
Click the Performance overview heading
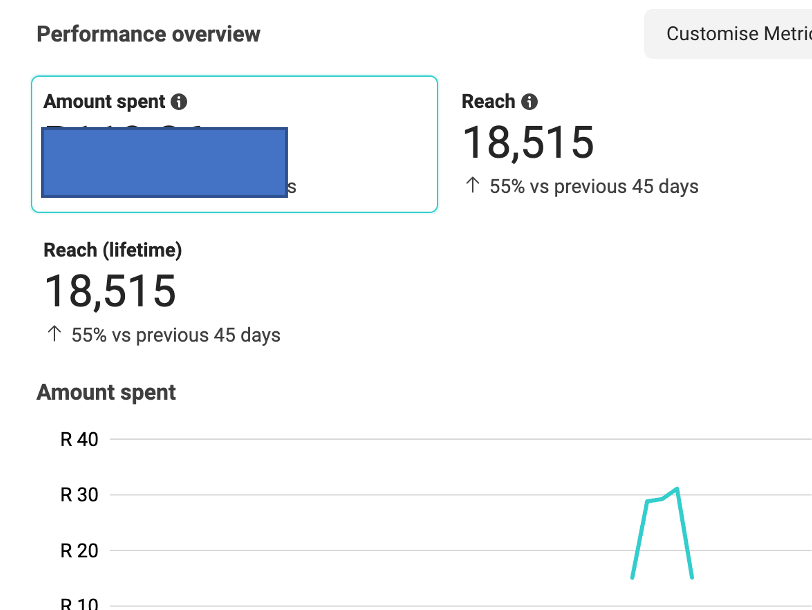(x=149, y=34)
